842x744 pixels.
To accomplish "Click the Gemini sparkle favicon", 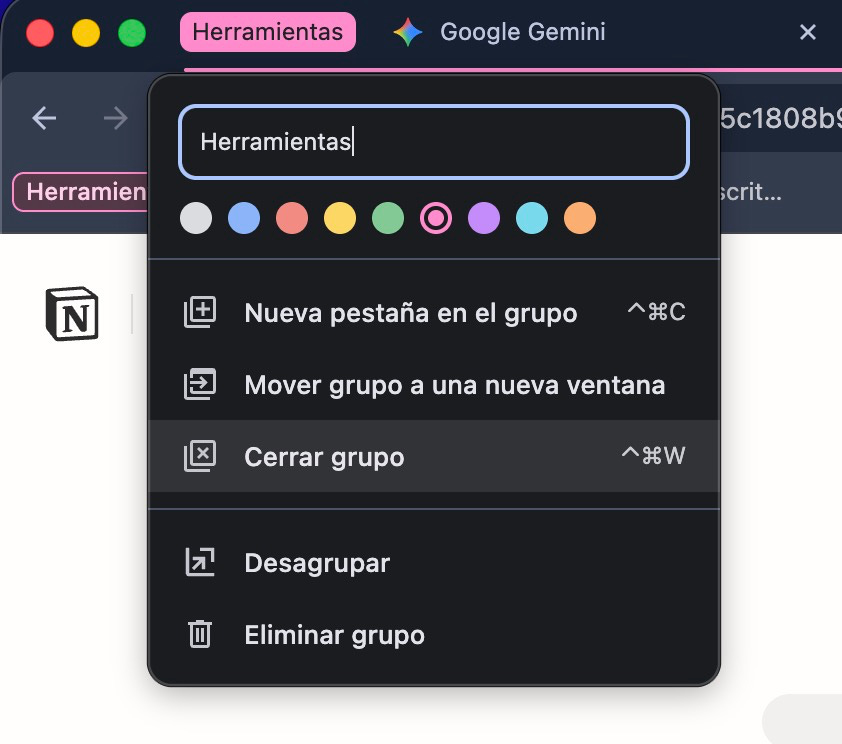I will [408, 32].
